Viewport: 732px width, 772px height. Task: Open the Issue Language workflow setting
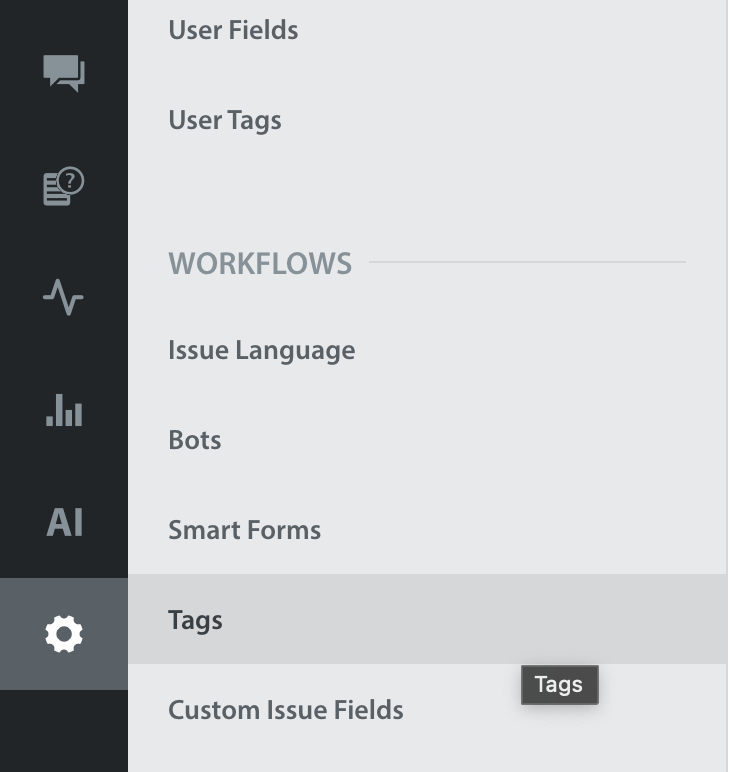point(261,350)
